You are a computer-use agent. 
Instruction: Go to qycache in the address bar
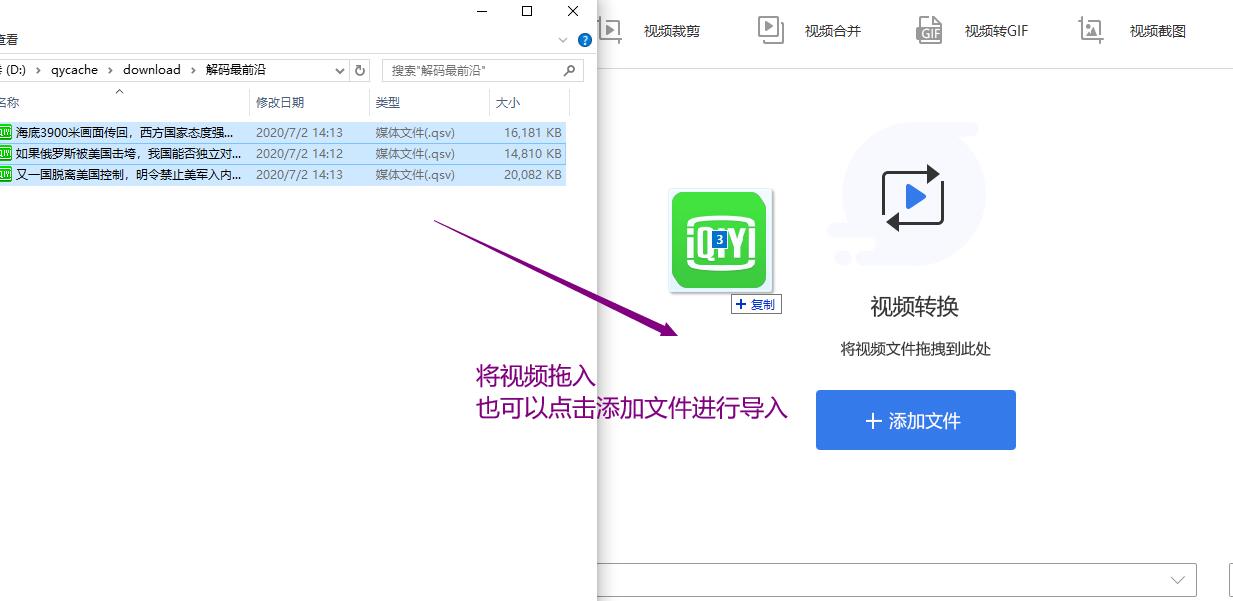[75, 70]
